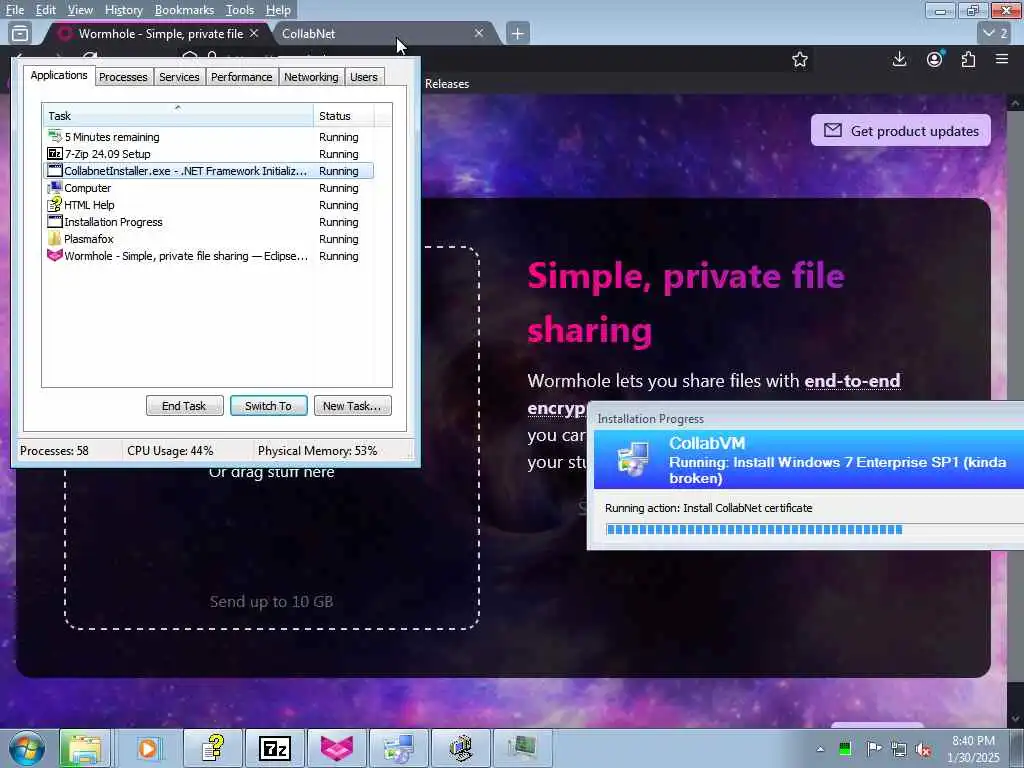Image resolution: width=1024 pixels, height=768 pixels.
Task: Open Windows Explorer from the taskbar
Action: point(86,748)
